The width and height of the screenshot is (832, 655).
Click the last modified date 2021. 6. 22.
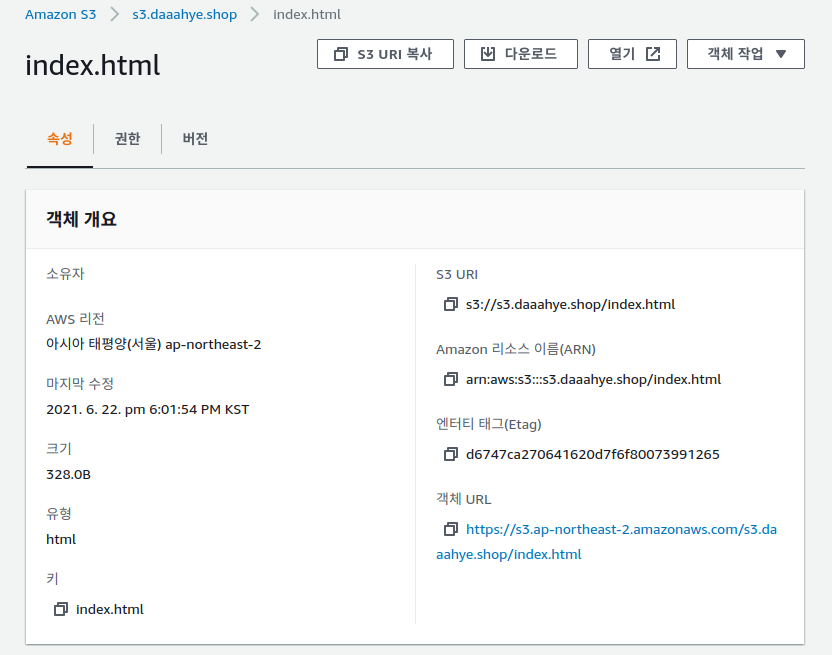coord(148,410)
